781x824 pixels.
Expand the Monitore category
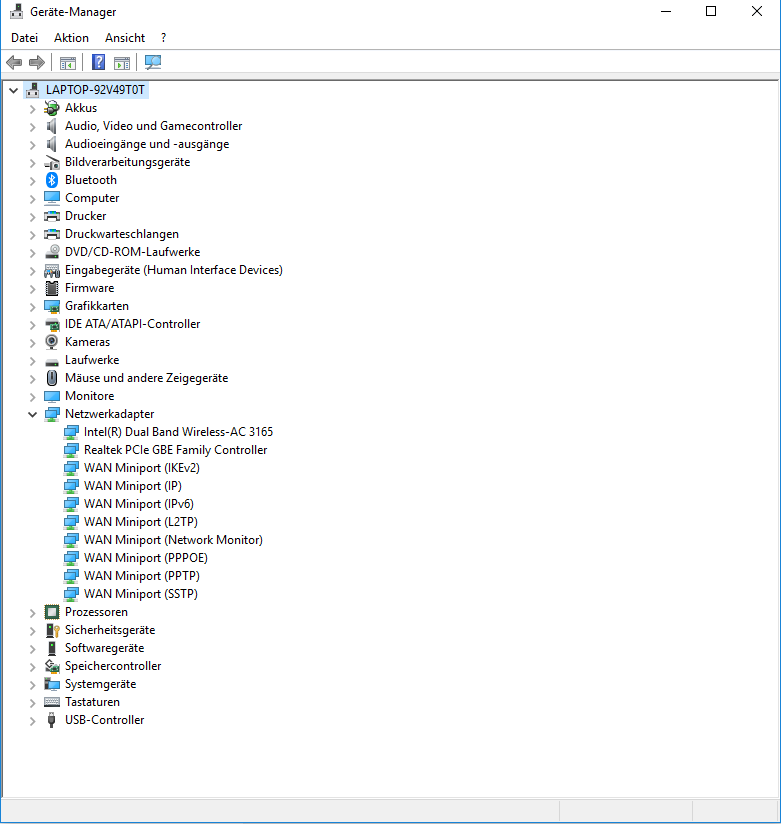[33, 396]
